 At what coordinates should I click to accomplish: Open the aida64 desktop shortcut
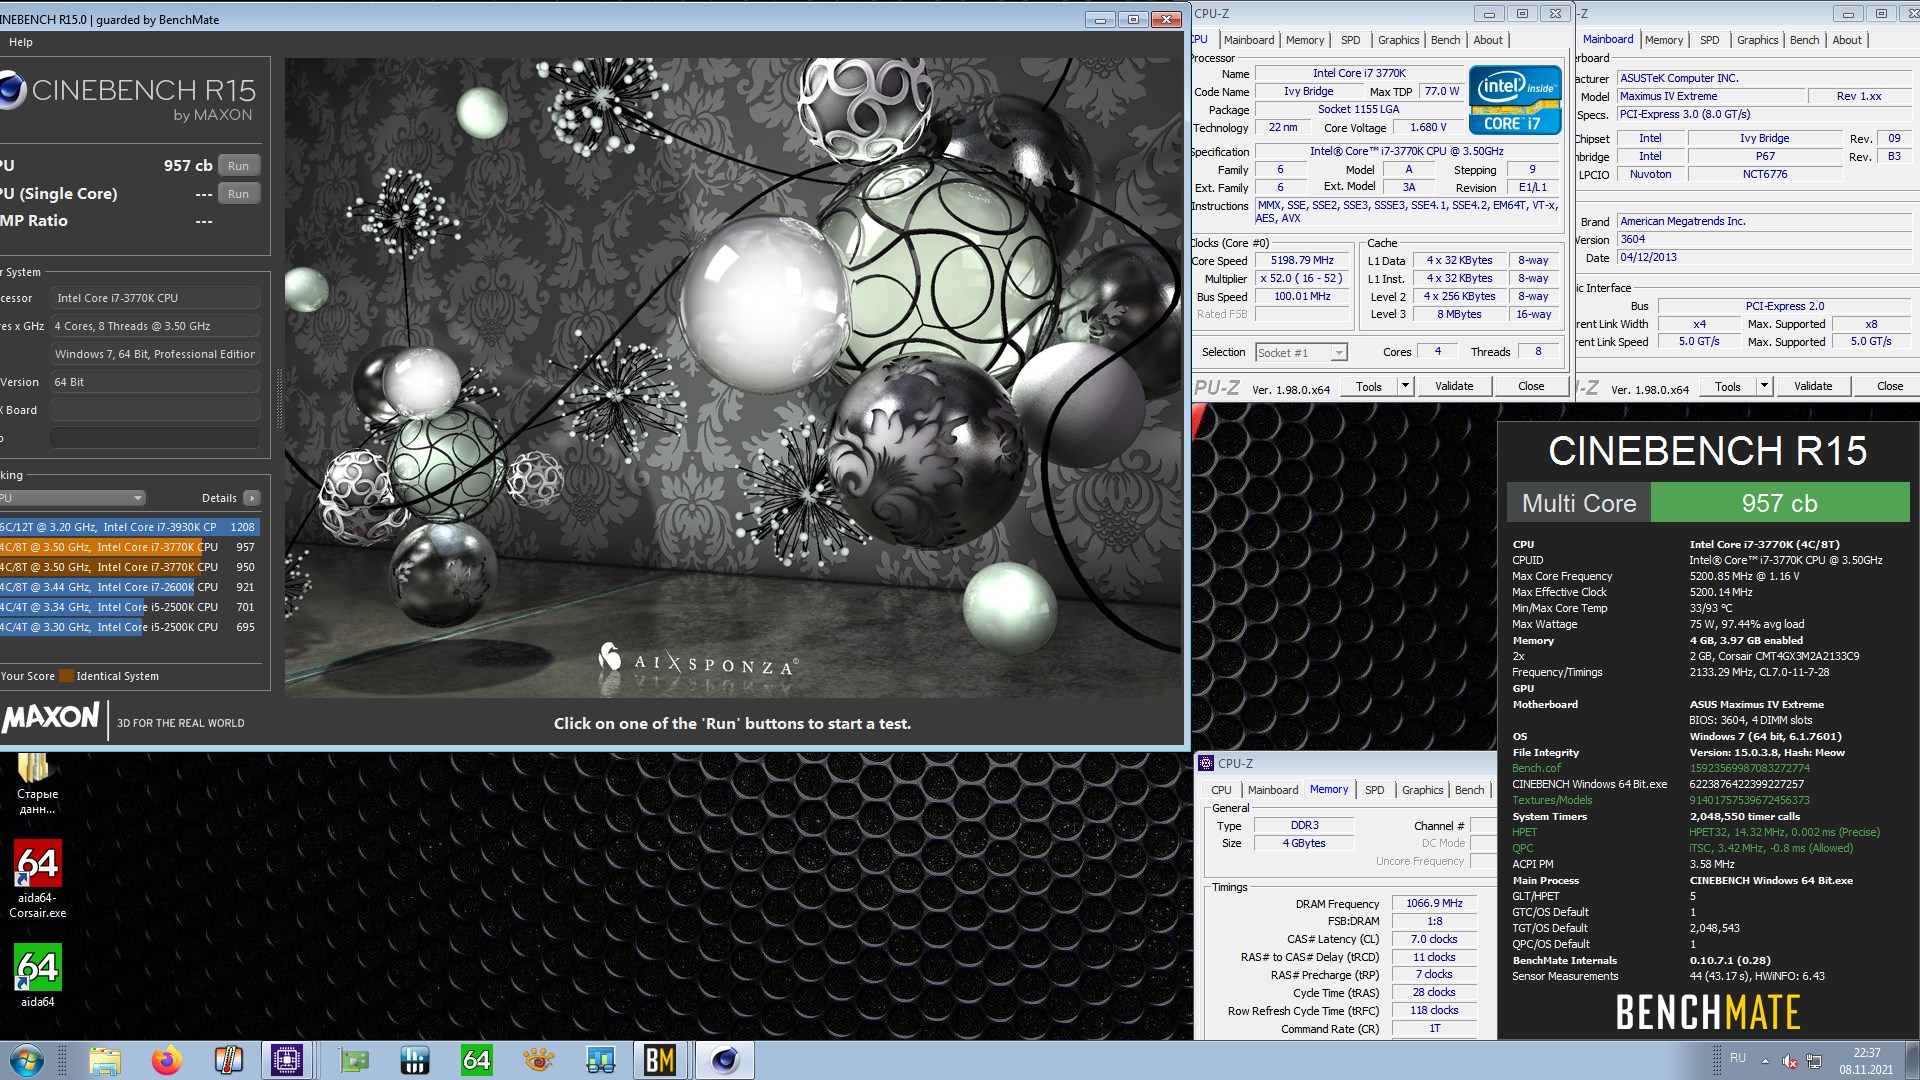pos(38,976)
